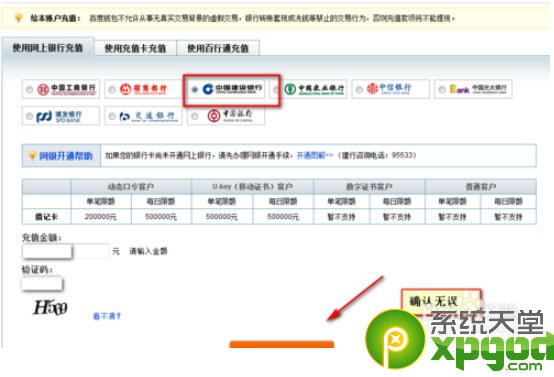Select the Bank of China radio button

(x=195, y=116)
